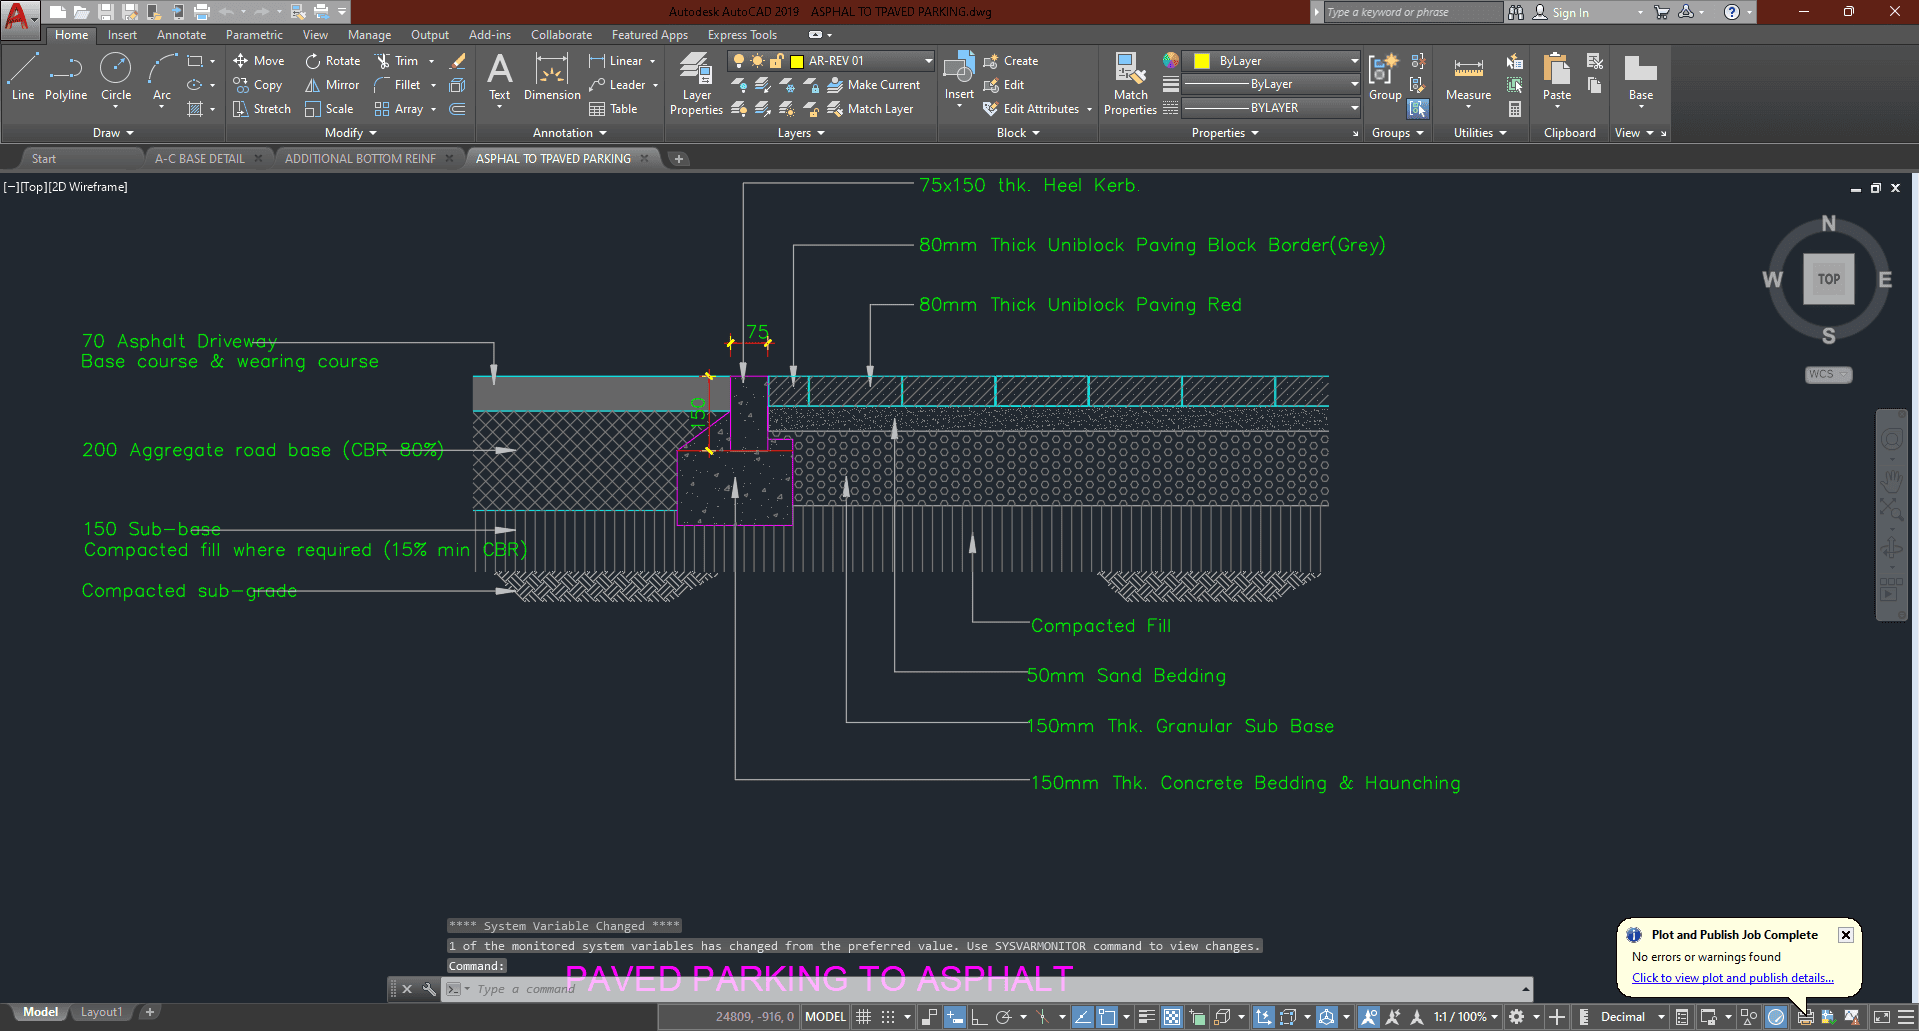This screenshot has height=1031, width=1919.
Task: Switch to the Annotate ribbon tab
Action: tap(181, 35)
